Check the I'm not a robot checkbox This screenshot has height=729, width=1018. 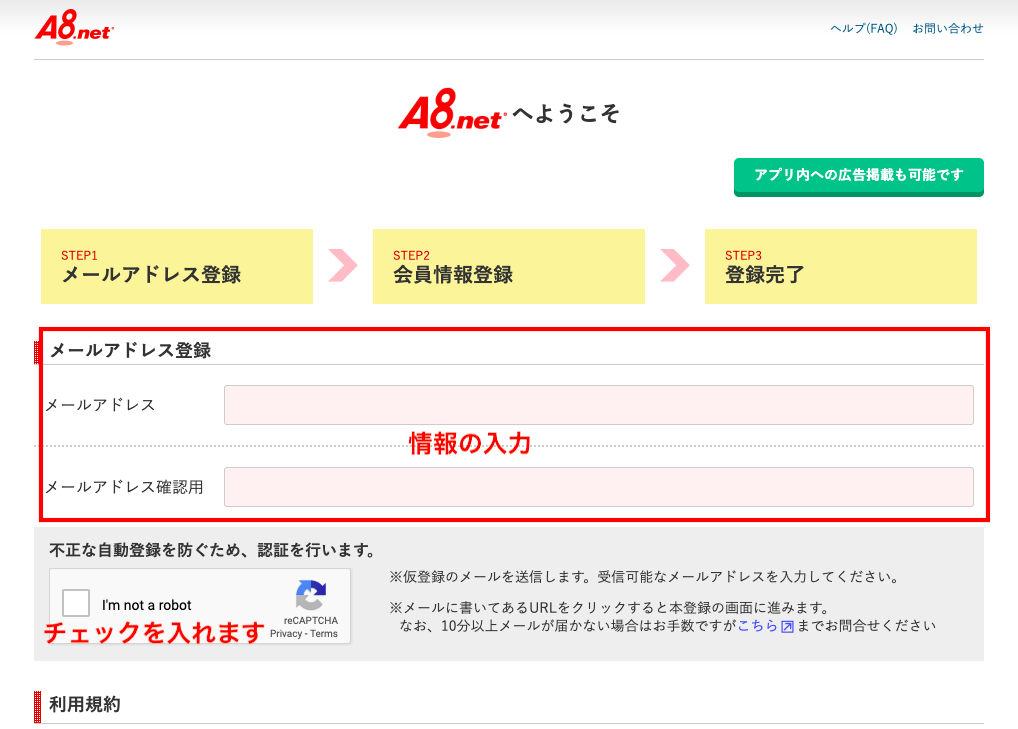(x=76, y=602)
